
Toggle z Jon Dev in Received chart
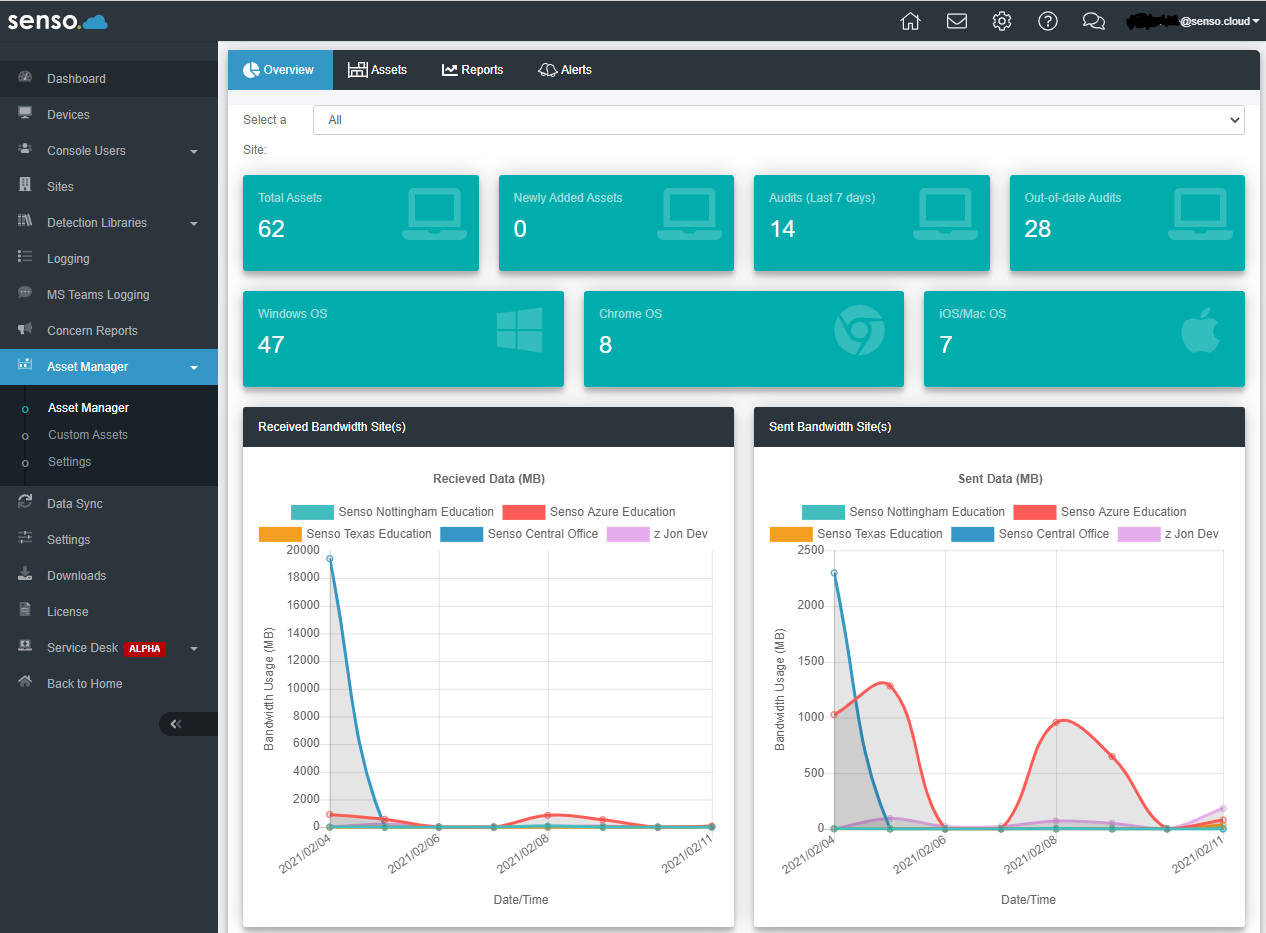click(657, 534)
